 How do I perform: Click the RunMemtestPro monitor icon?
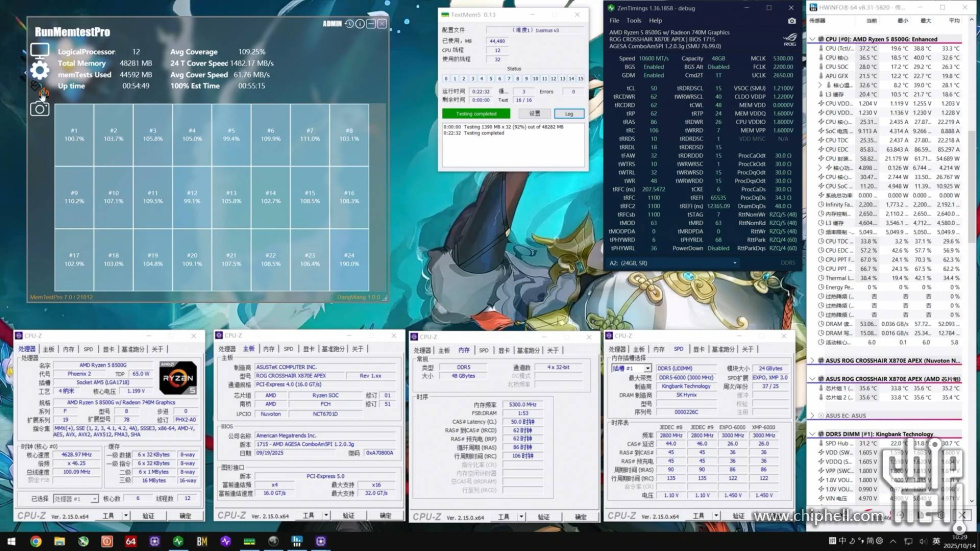point(39,51)
